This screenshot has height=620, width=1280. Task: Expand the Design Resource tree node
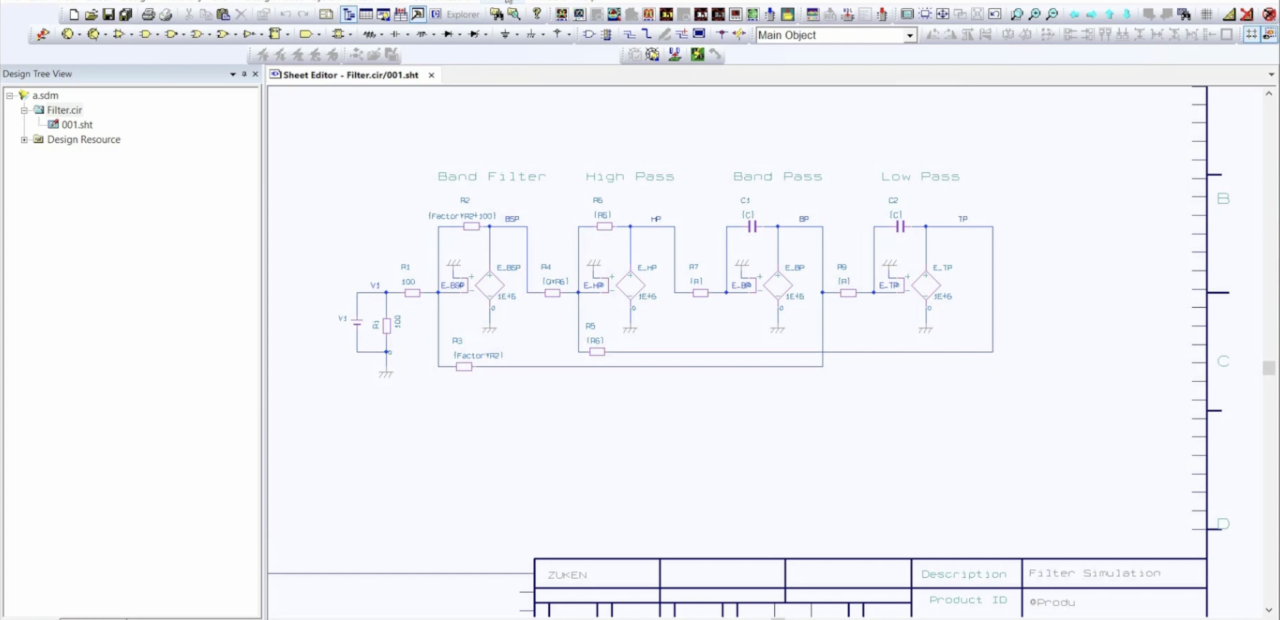(x=24, y=139)
